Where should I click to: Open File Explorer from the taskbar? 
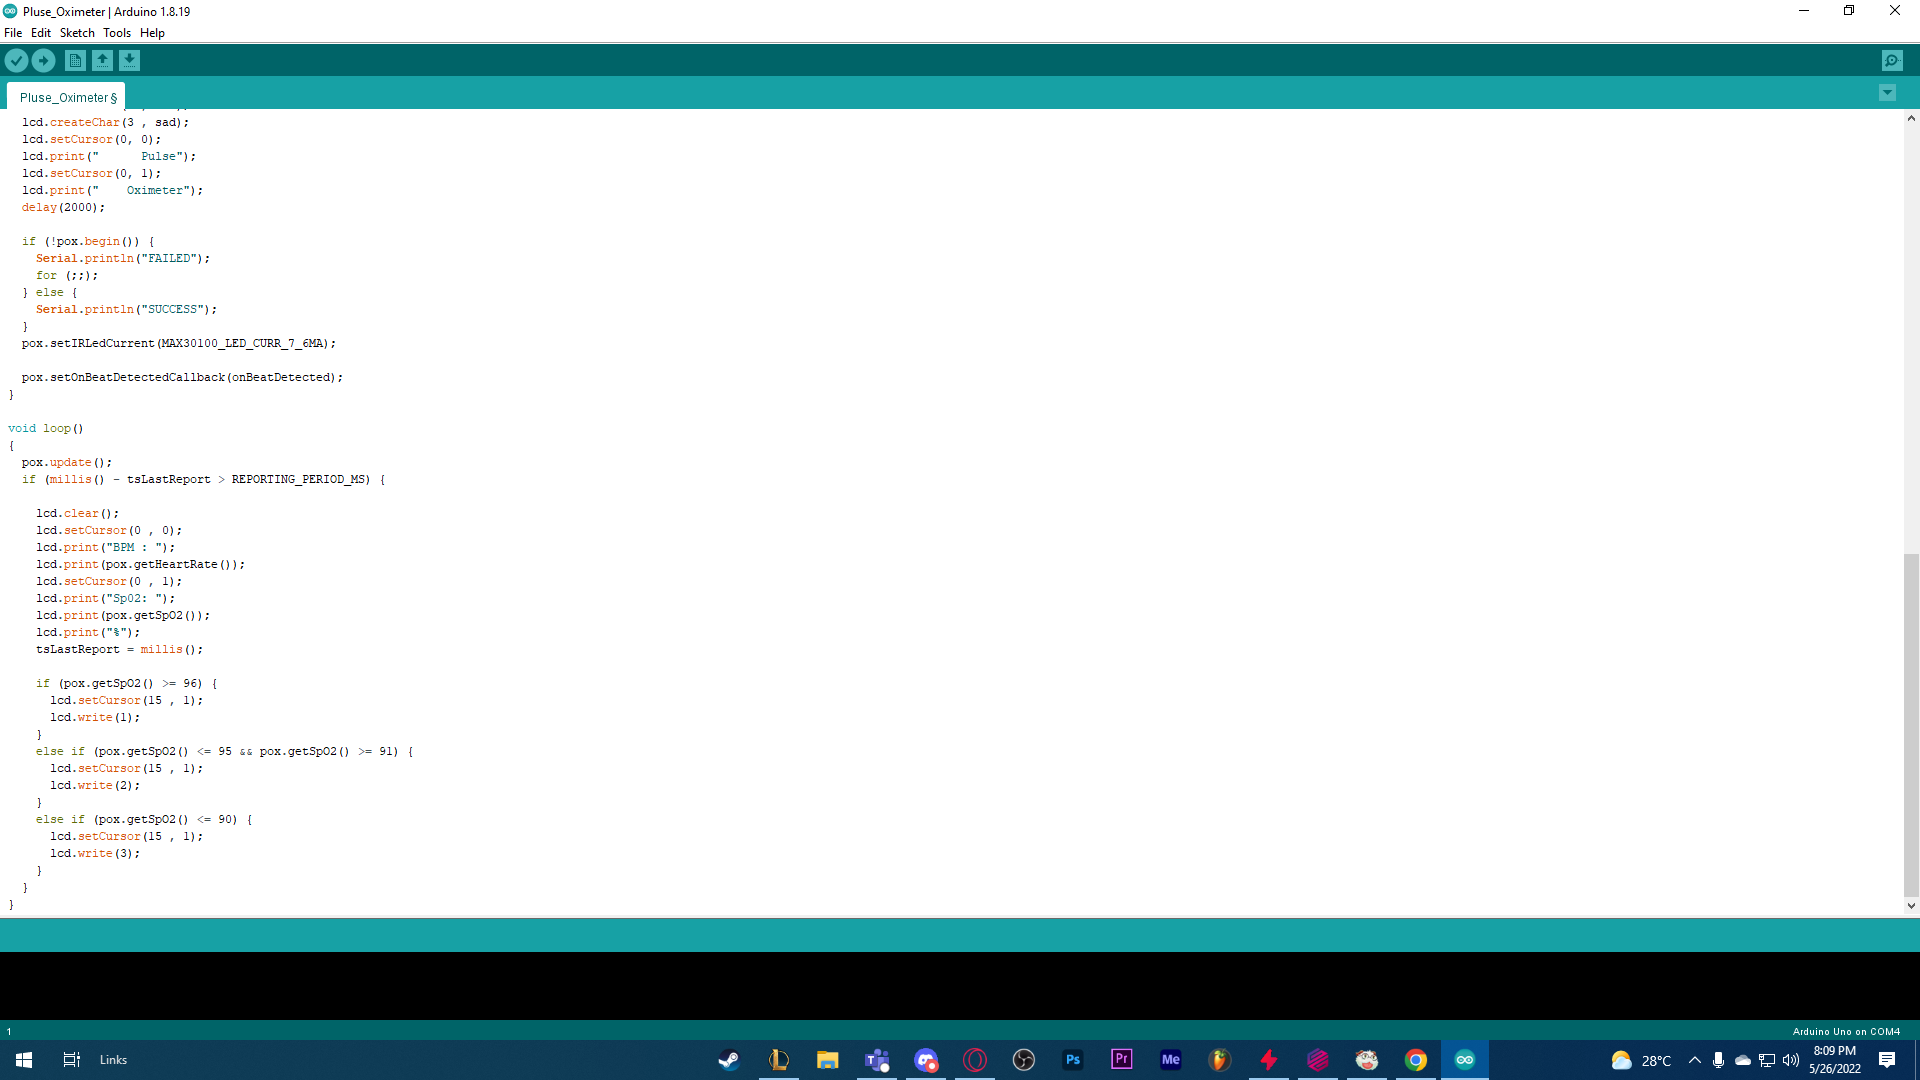point(827,1060)
